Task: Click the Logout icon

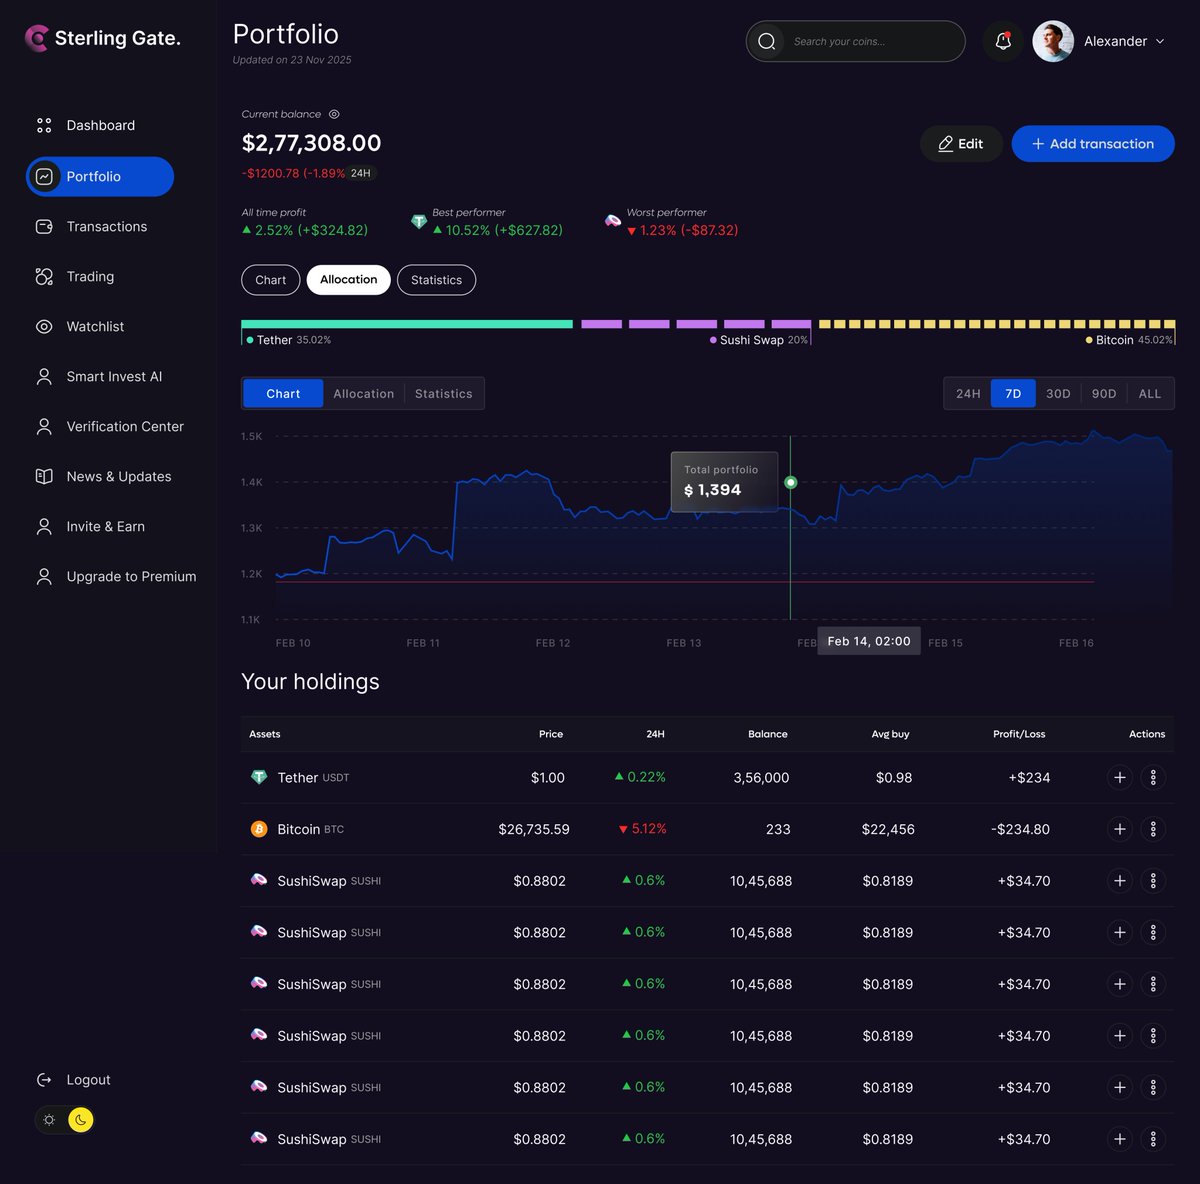Action: pos(44,1080)
